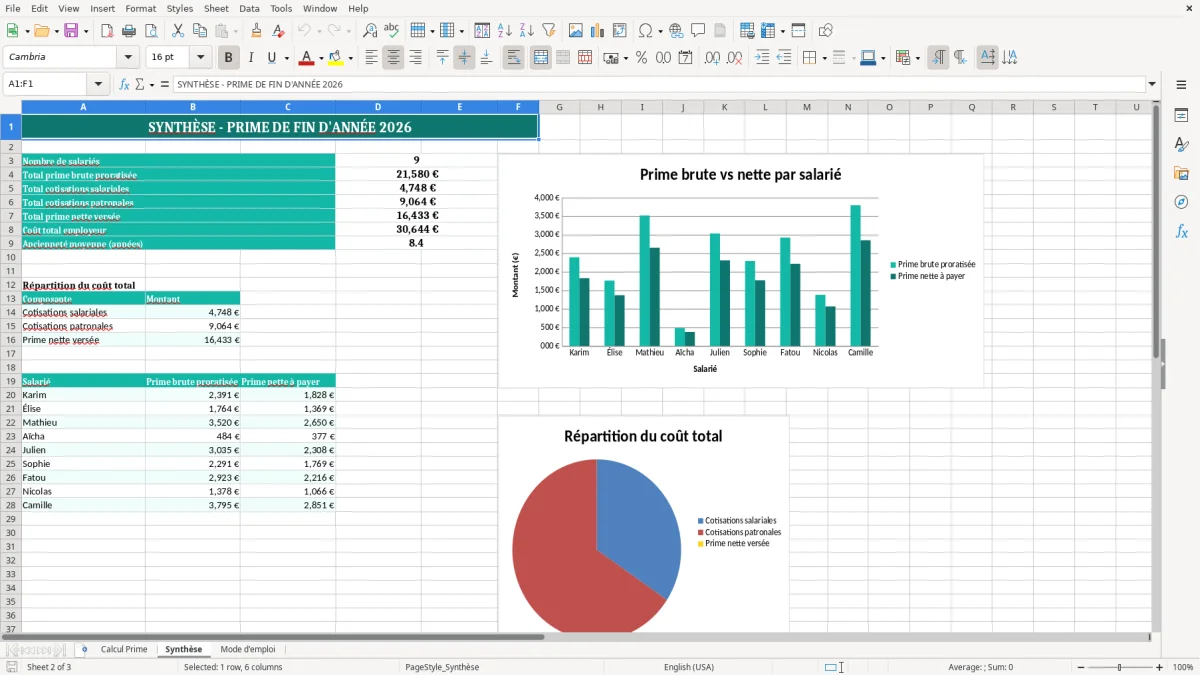Insert a hyperlink
Screen dimensions: 1200x675
point(676,31)
